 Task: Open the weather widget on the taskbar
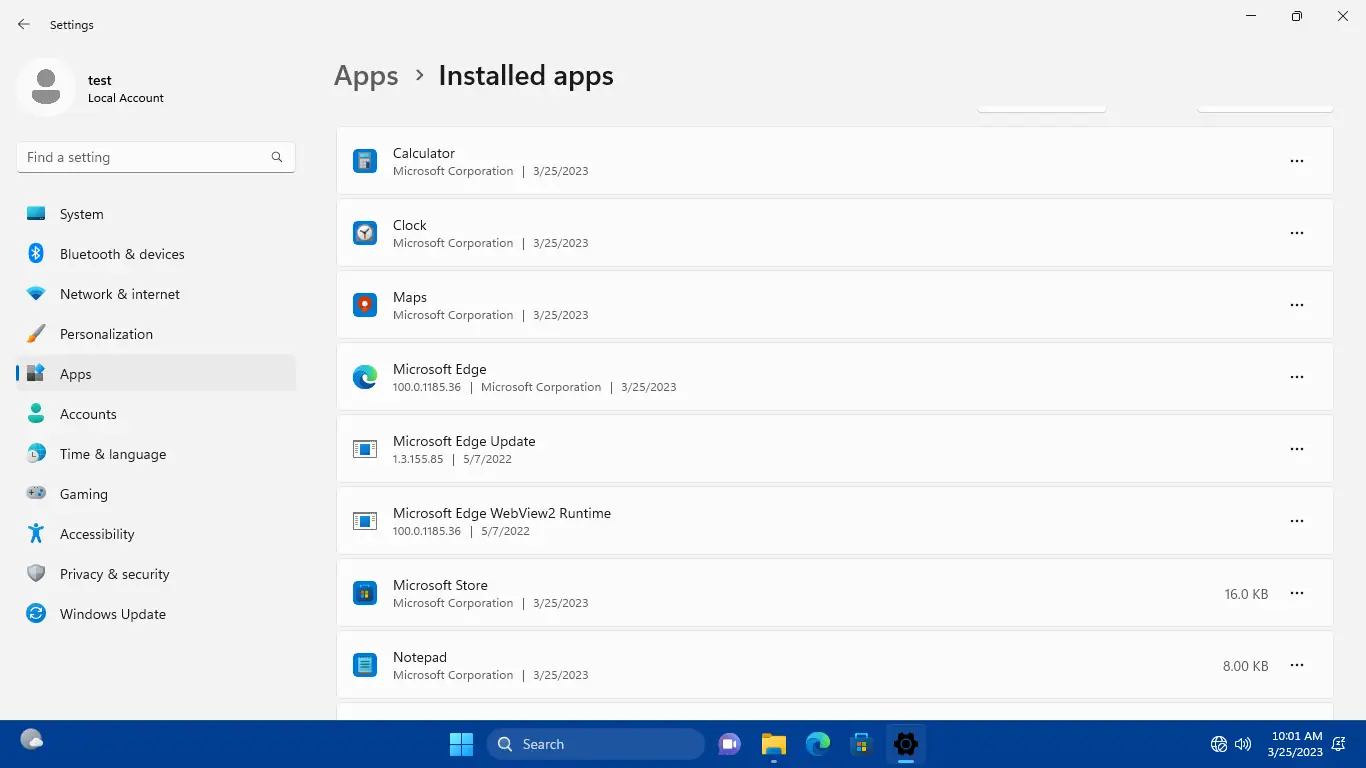32,741
